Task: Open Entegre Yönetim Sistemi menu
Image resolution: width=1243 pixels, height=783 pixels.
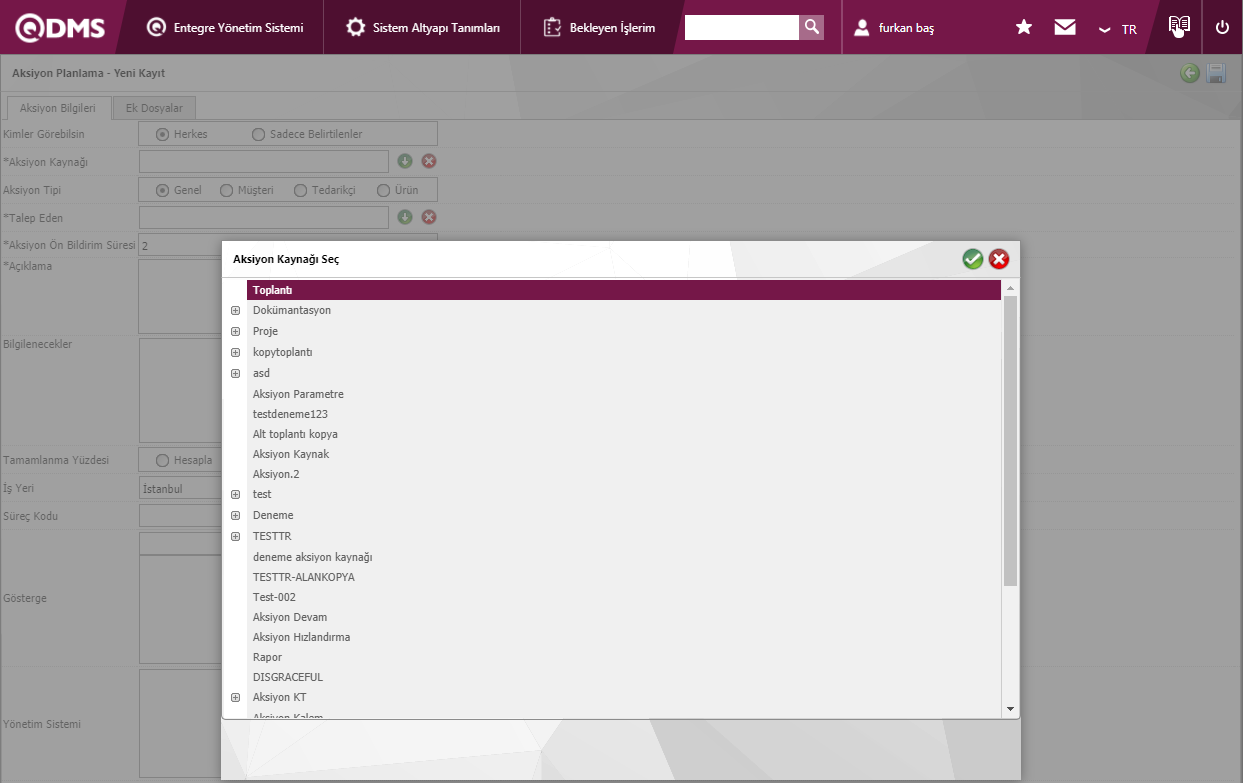Action: coord(225,28)
